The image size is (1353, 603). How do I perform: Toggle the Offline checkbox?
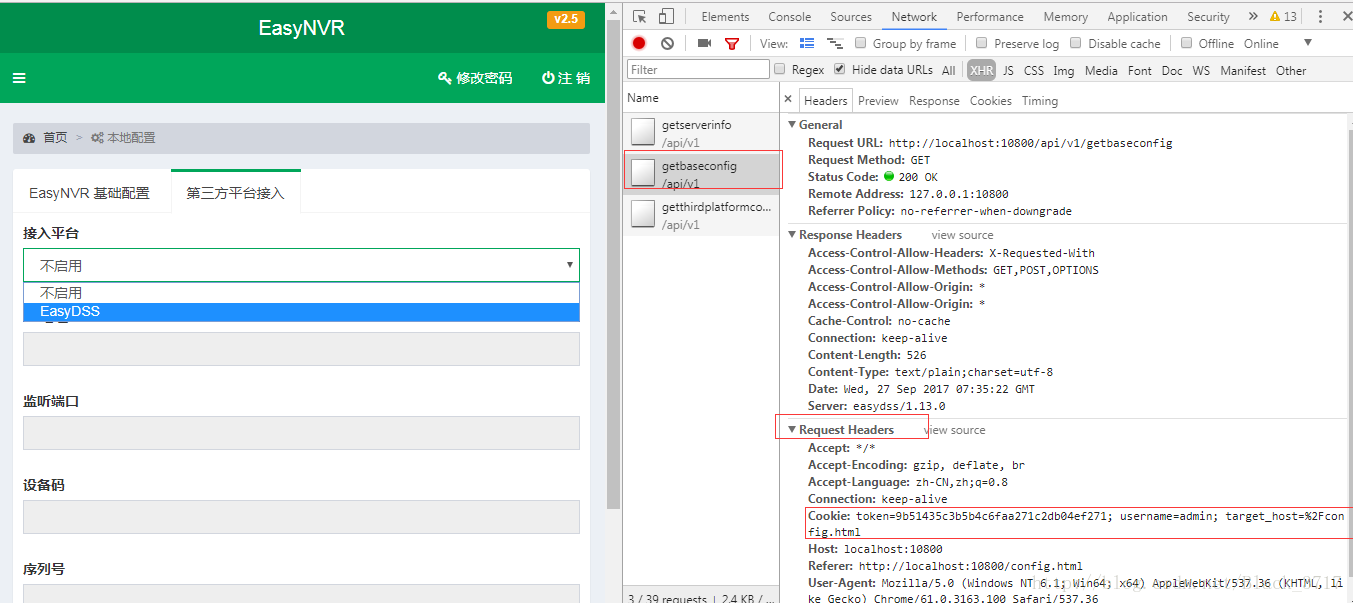(1186, 43)
